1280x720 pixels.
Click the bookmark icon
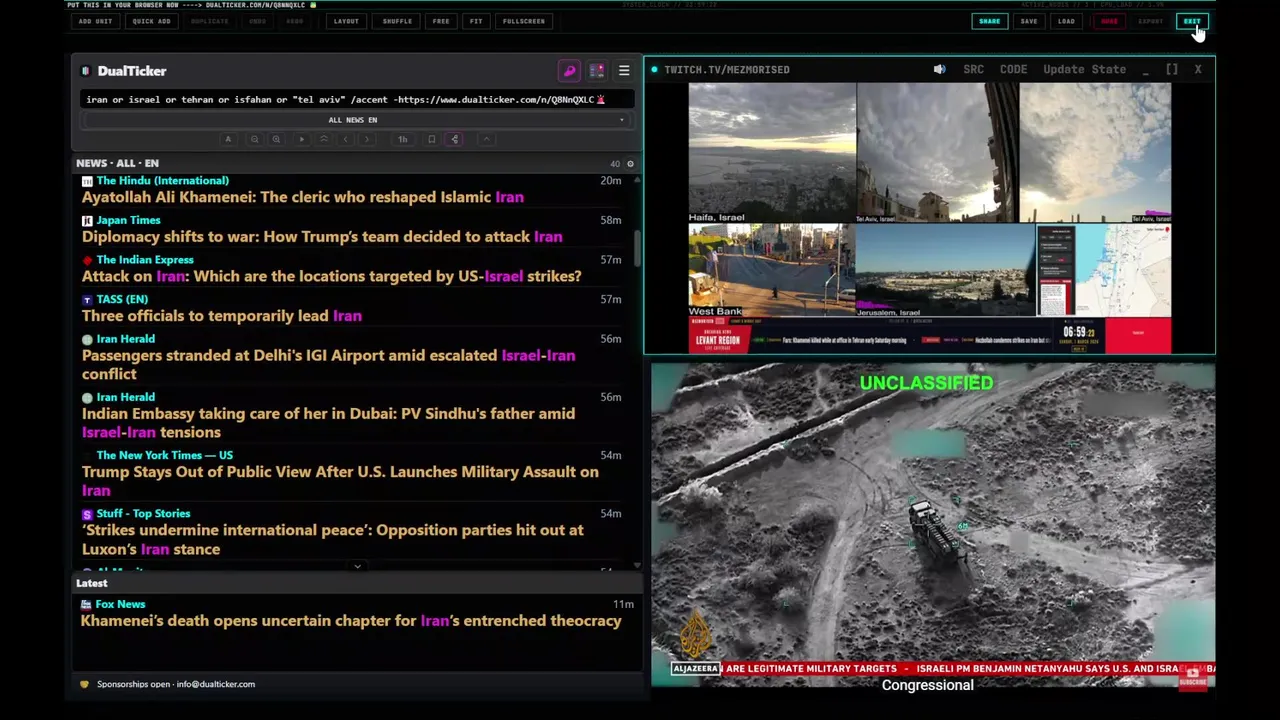click(x=431, y=139)
